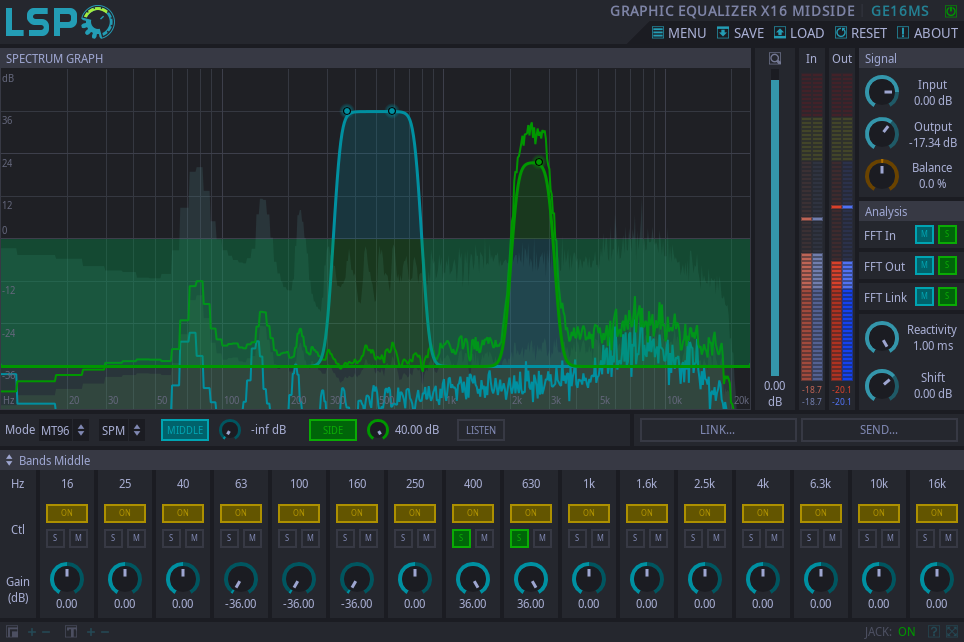This screenshot has width=964, height=642.
Task: Mute the 10k band
Action: coord(890,538)
